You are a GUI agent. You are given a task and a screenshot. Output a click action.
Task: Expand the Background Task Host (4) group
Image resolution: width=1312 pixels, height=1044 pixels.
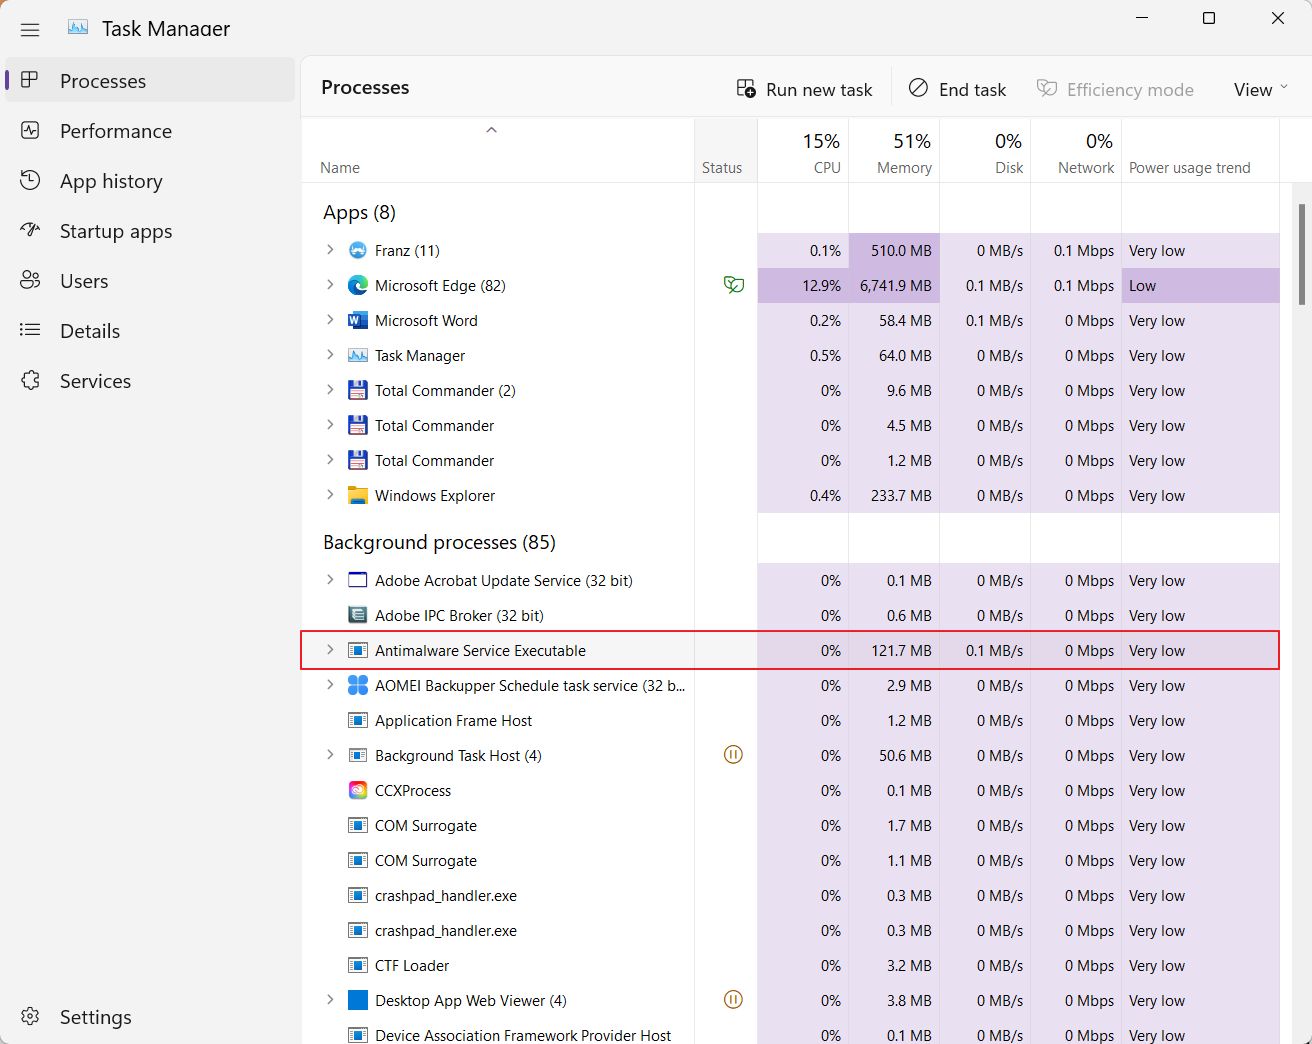point(330,755)
